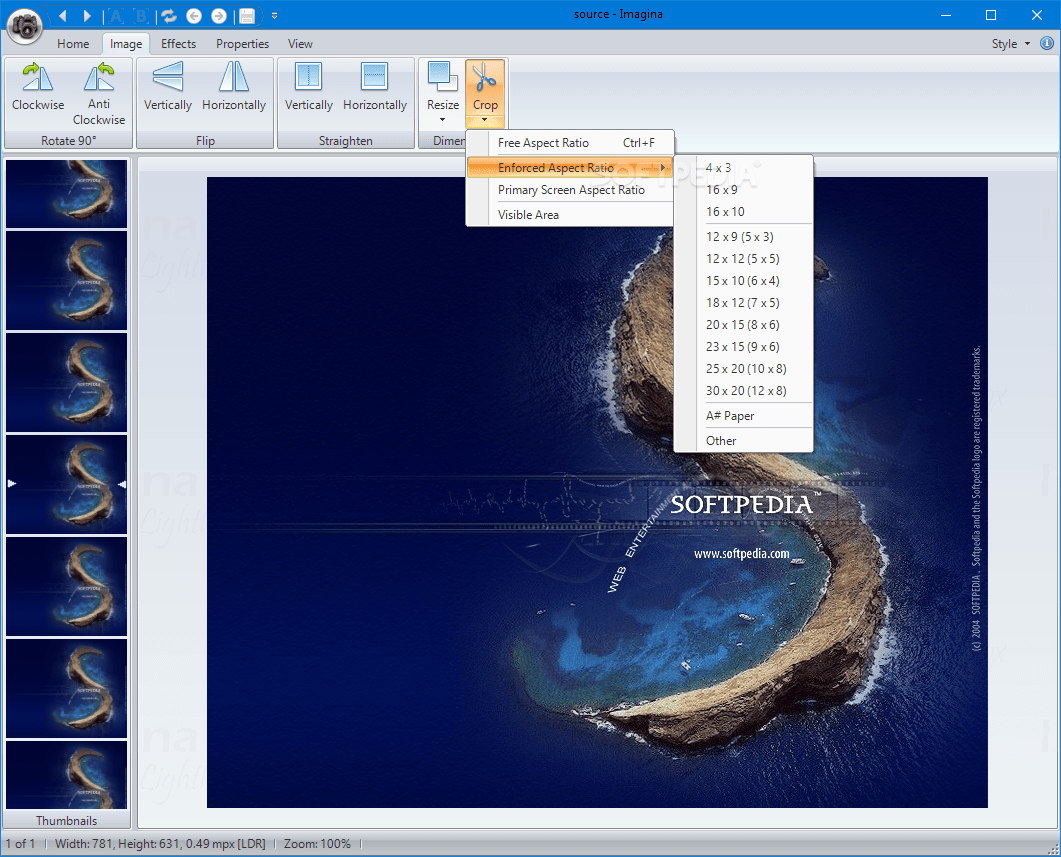Open the Effects tab

pos(179,44)
